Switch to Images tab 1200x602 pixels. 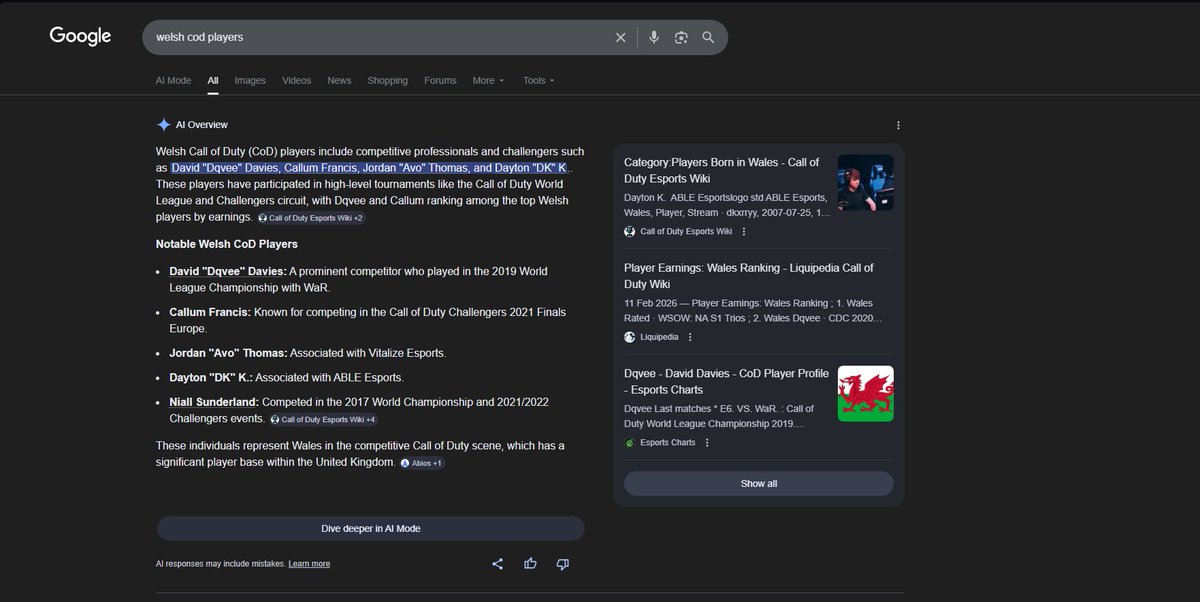click(x=250, y=80)
